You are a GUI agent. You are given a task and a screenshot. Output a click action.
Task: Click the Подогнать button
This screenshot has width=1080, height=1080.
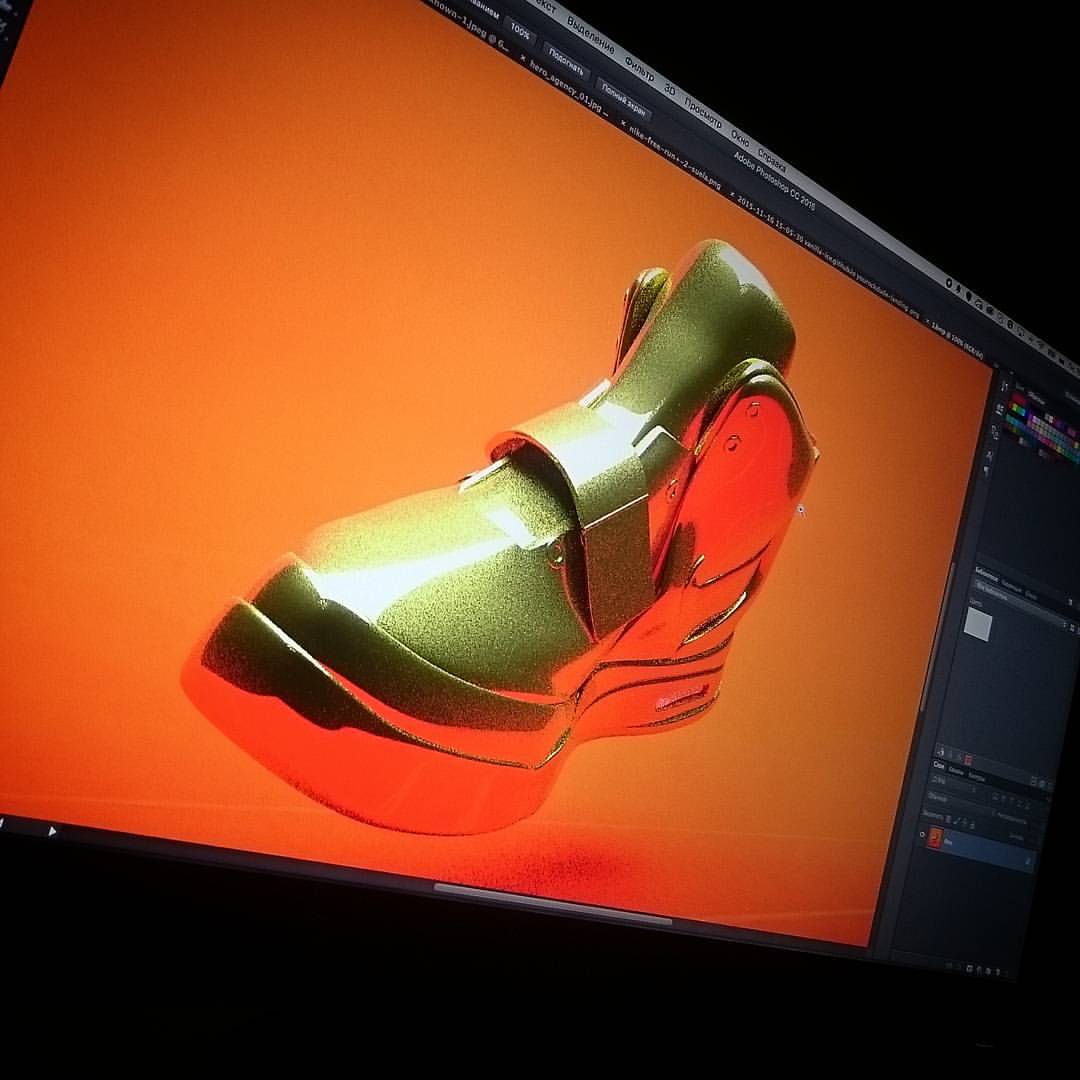tap(566, 61)
